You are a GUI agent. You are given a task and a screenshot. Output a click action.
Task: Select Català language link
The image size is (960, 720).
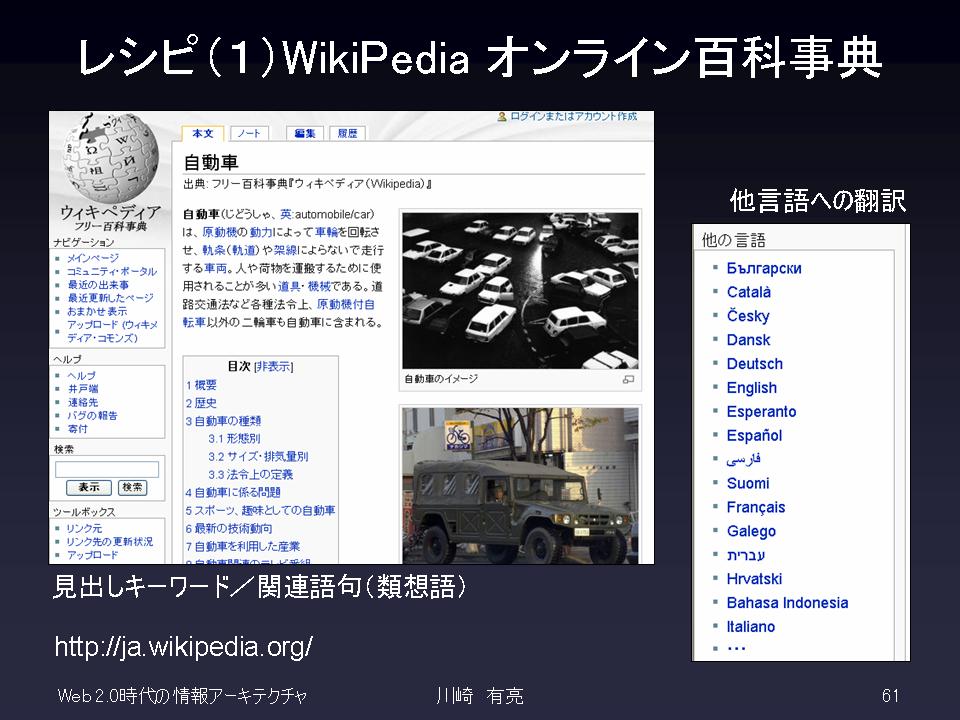coord(748,292)
